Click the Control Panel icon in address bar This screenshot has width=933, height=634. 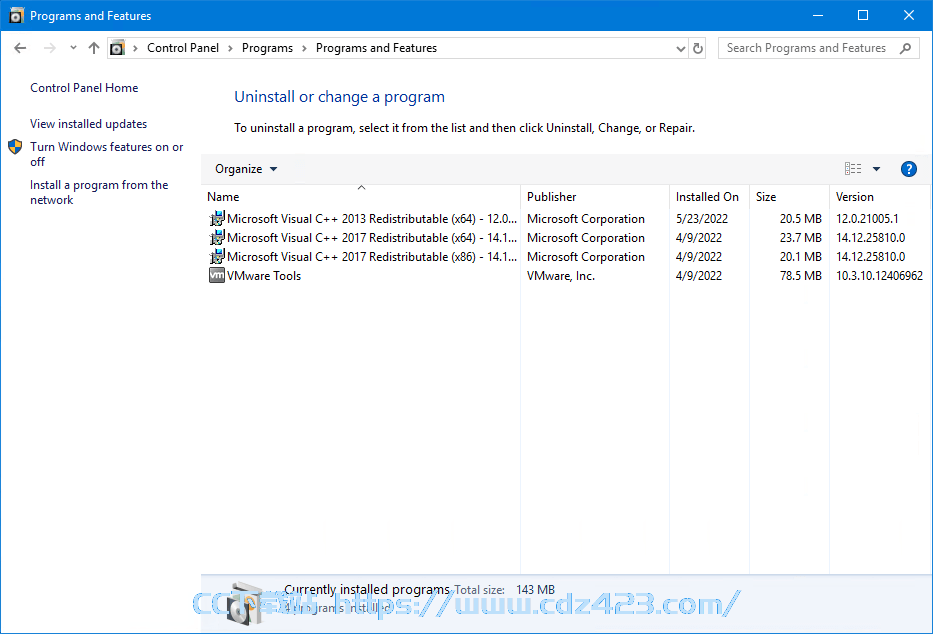coord(118,48)
